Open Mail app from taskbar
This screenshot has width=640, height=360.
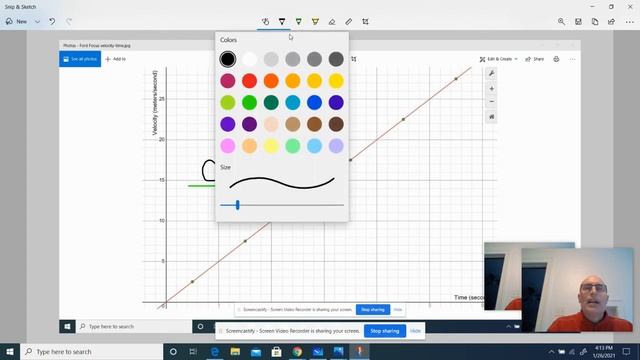click(x=256, y=351)
